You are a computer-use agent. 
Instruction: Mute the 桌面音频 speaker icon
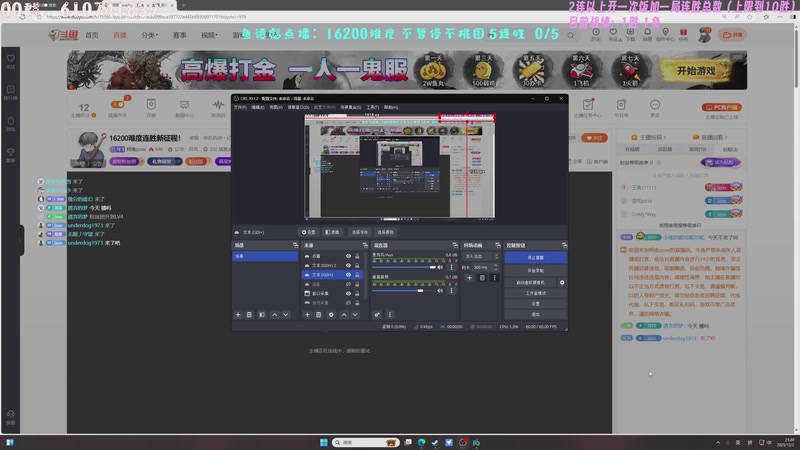coord(440,291)
